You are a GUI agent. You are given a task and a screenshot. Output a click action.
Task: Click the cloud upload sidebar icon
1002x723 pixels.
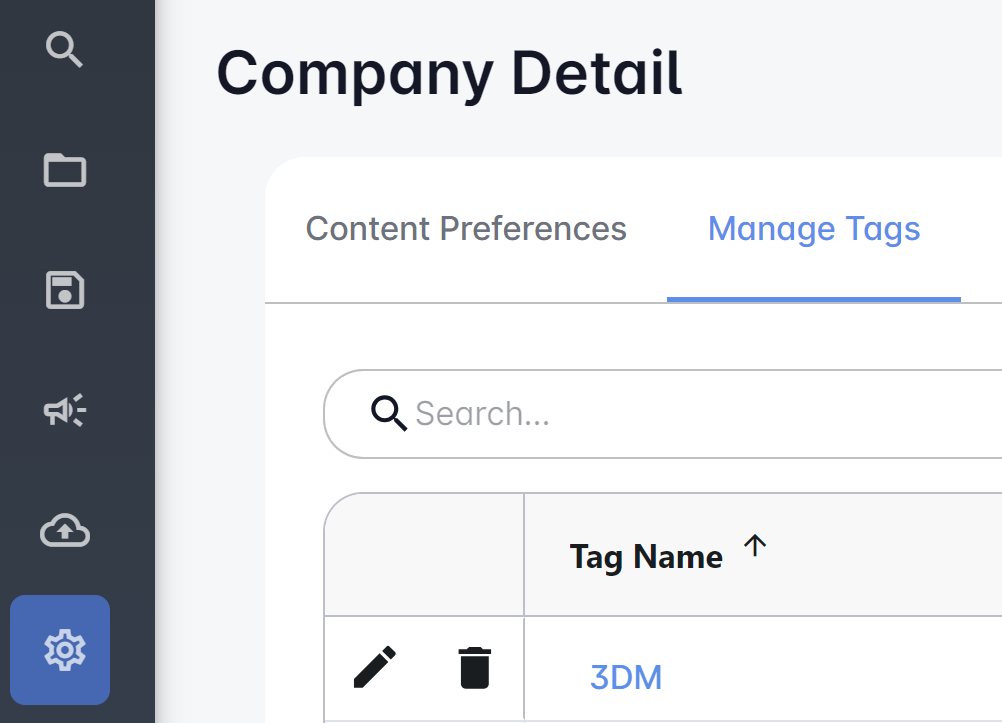click(x=65, y=531)
